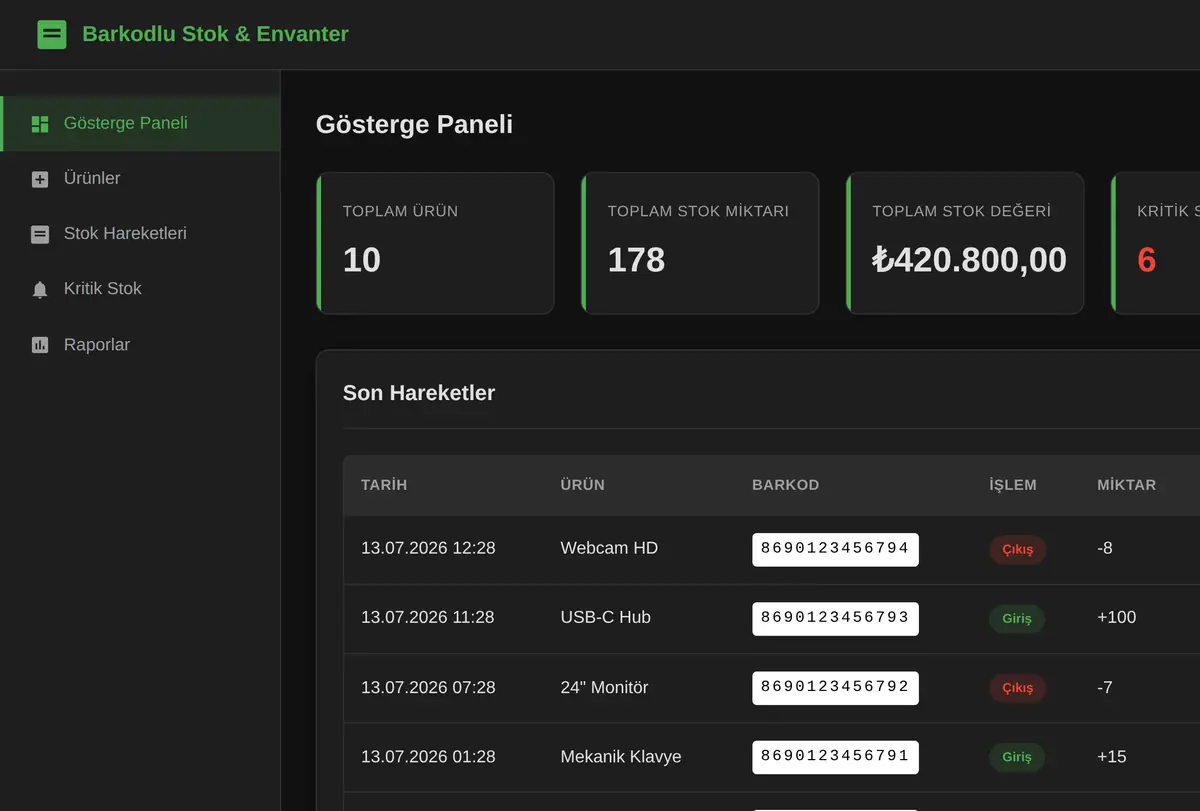Click the Giriş badge in USB-C Hub row
Viewport: 1200px width, 811px height.
click(1017, 619)
